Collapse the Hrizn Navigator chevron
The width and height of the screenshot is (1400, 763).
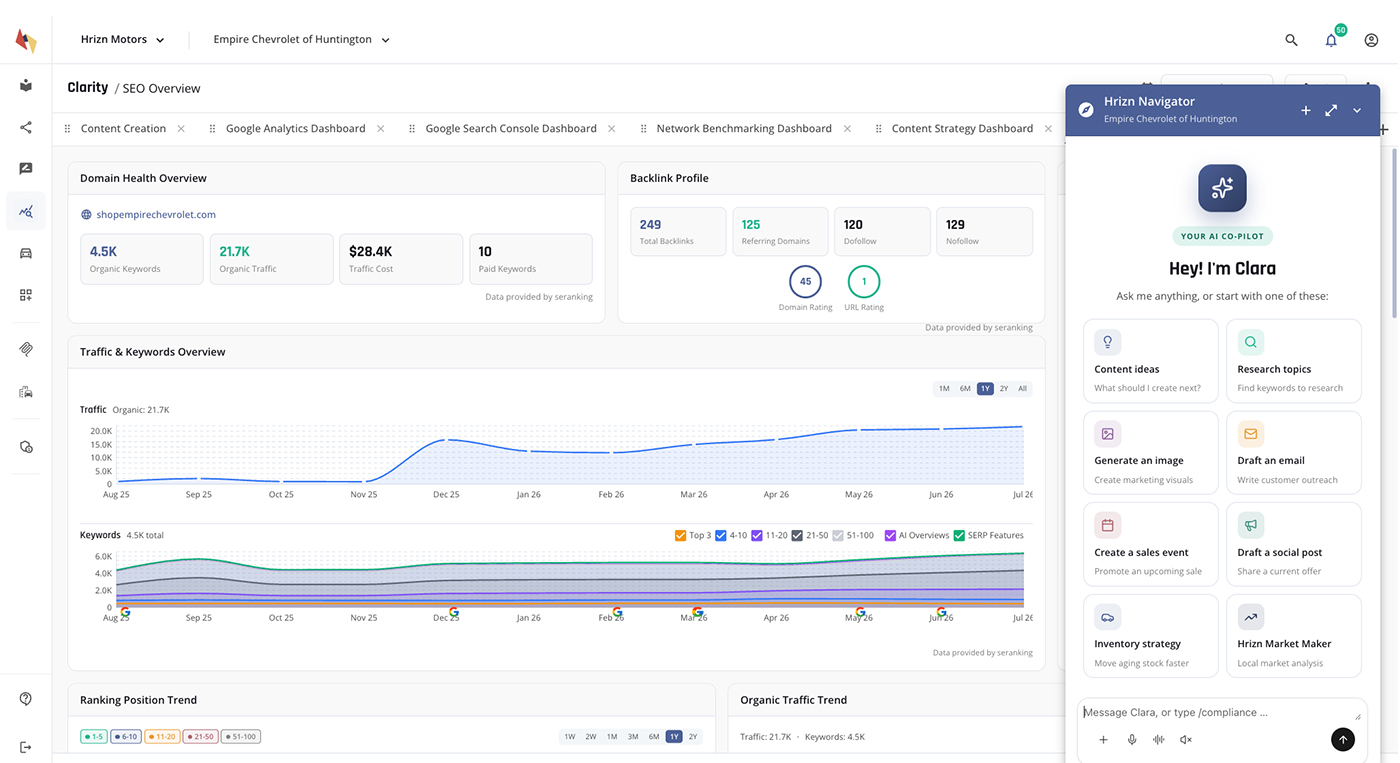click(1357, 110)
